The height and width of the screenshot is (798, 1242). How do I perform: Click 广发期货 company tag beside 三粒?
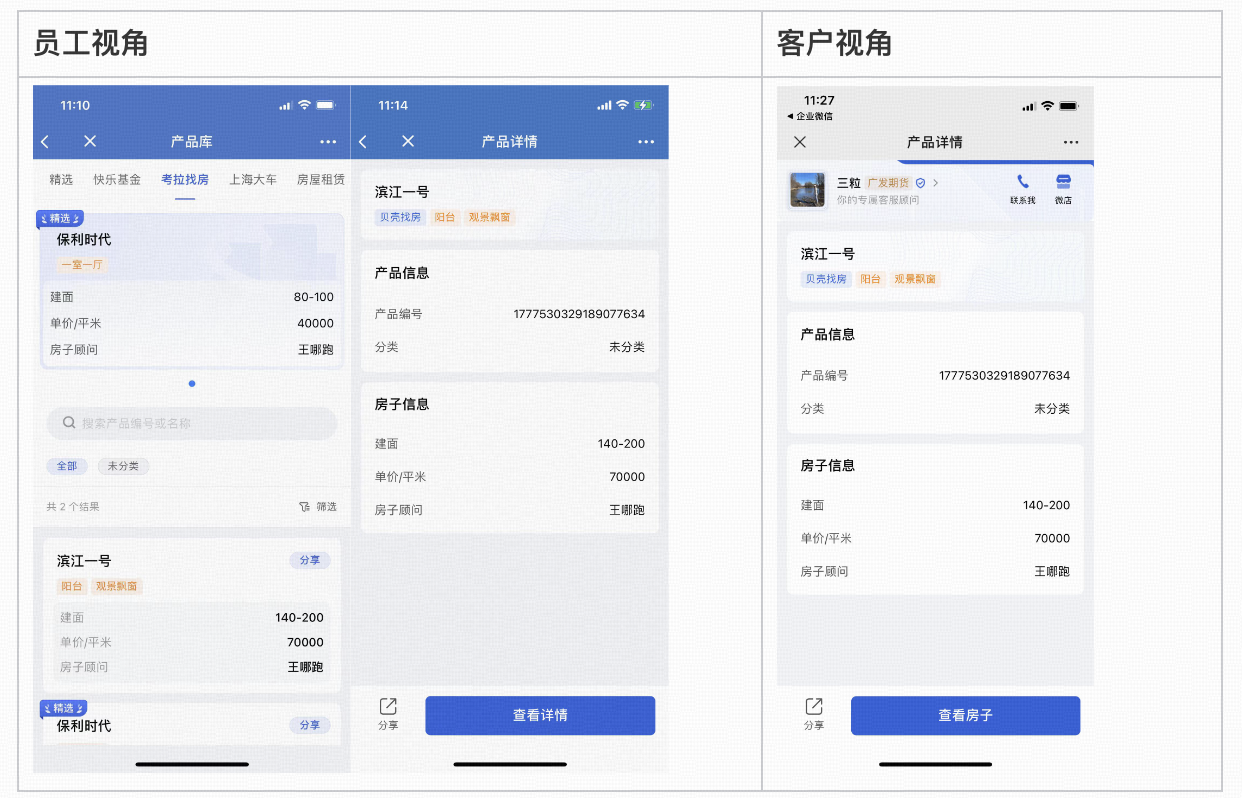888,183
